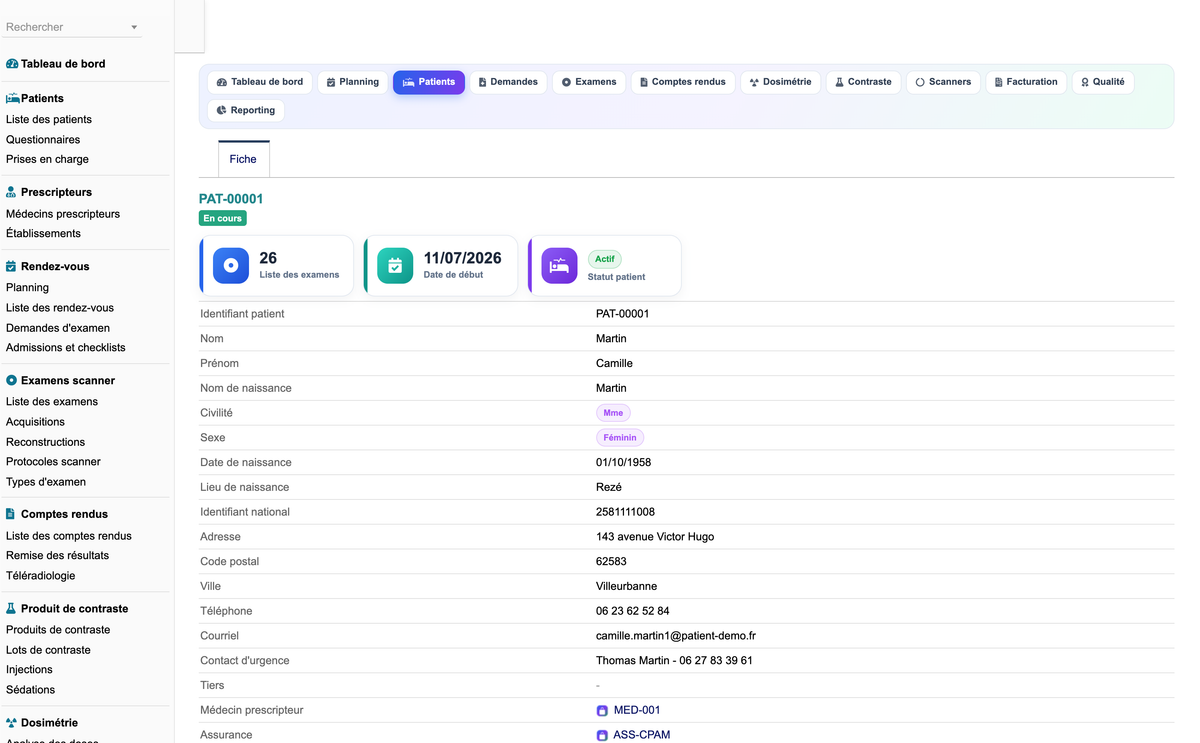Viewport: 1200px width, 743px height.
Task: Open Liste des patients in sidebar
Action: tap(49, 120)
